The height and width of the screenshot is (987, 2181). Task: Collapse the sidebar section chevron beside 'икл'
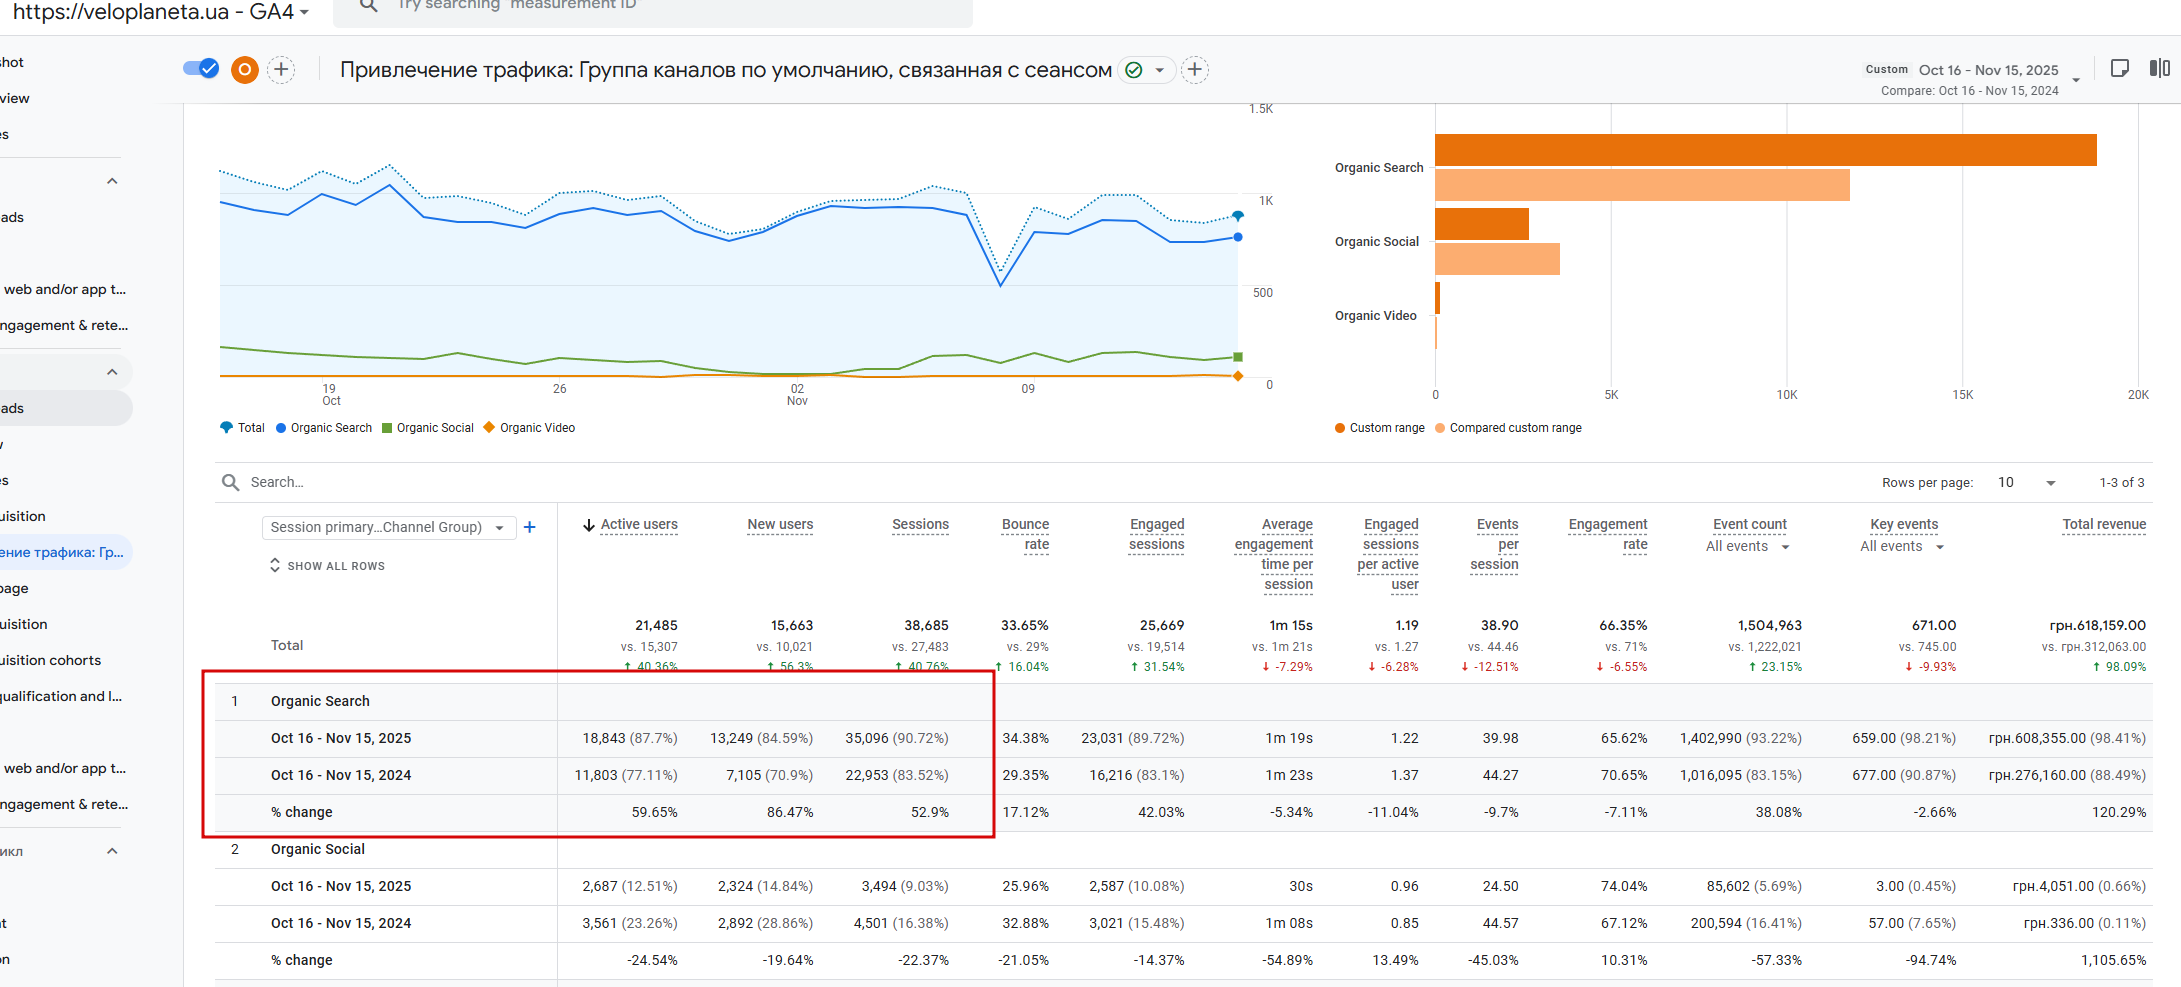[x=112, y=851]
